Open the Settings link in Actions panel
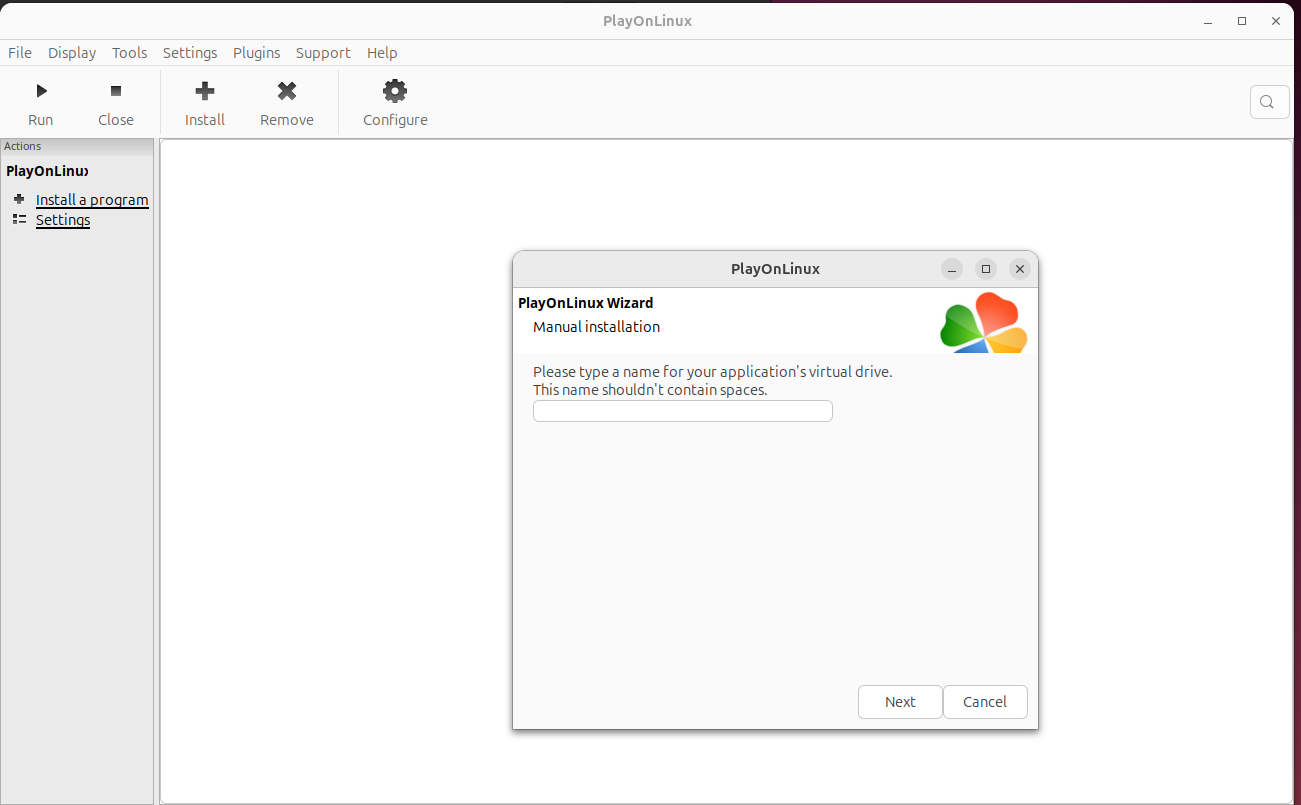Image resolution: width=1301 pixels, height=805 pixels. [63, 220]
